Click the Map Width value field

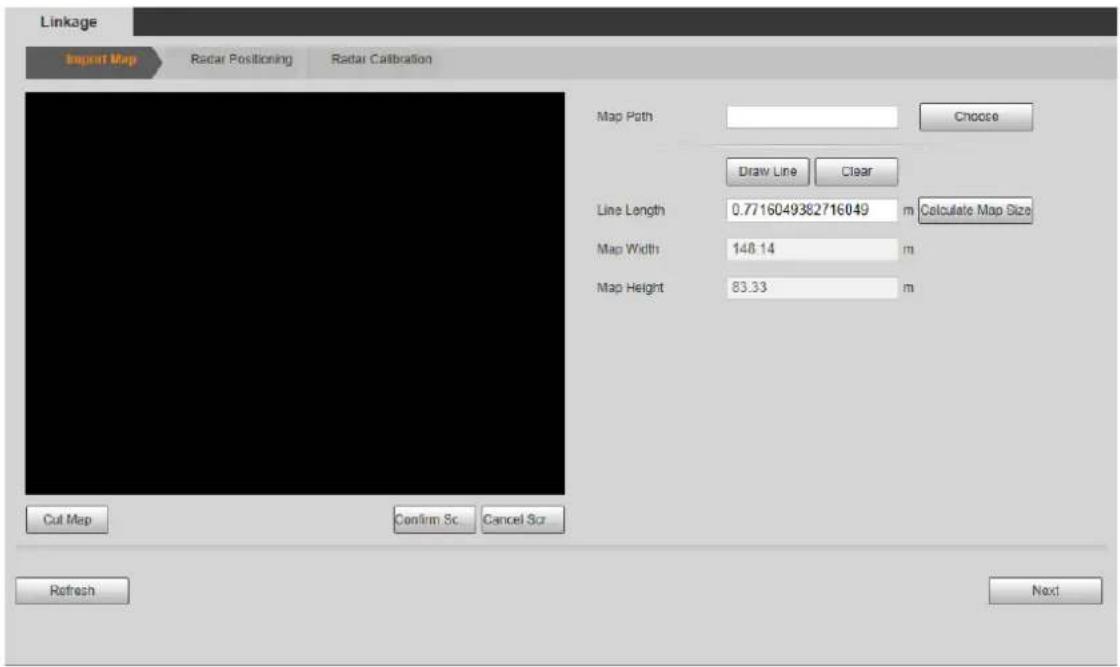click(811, 249)
